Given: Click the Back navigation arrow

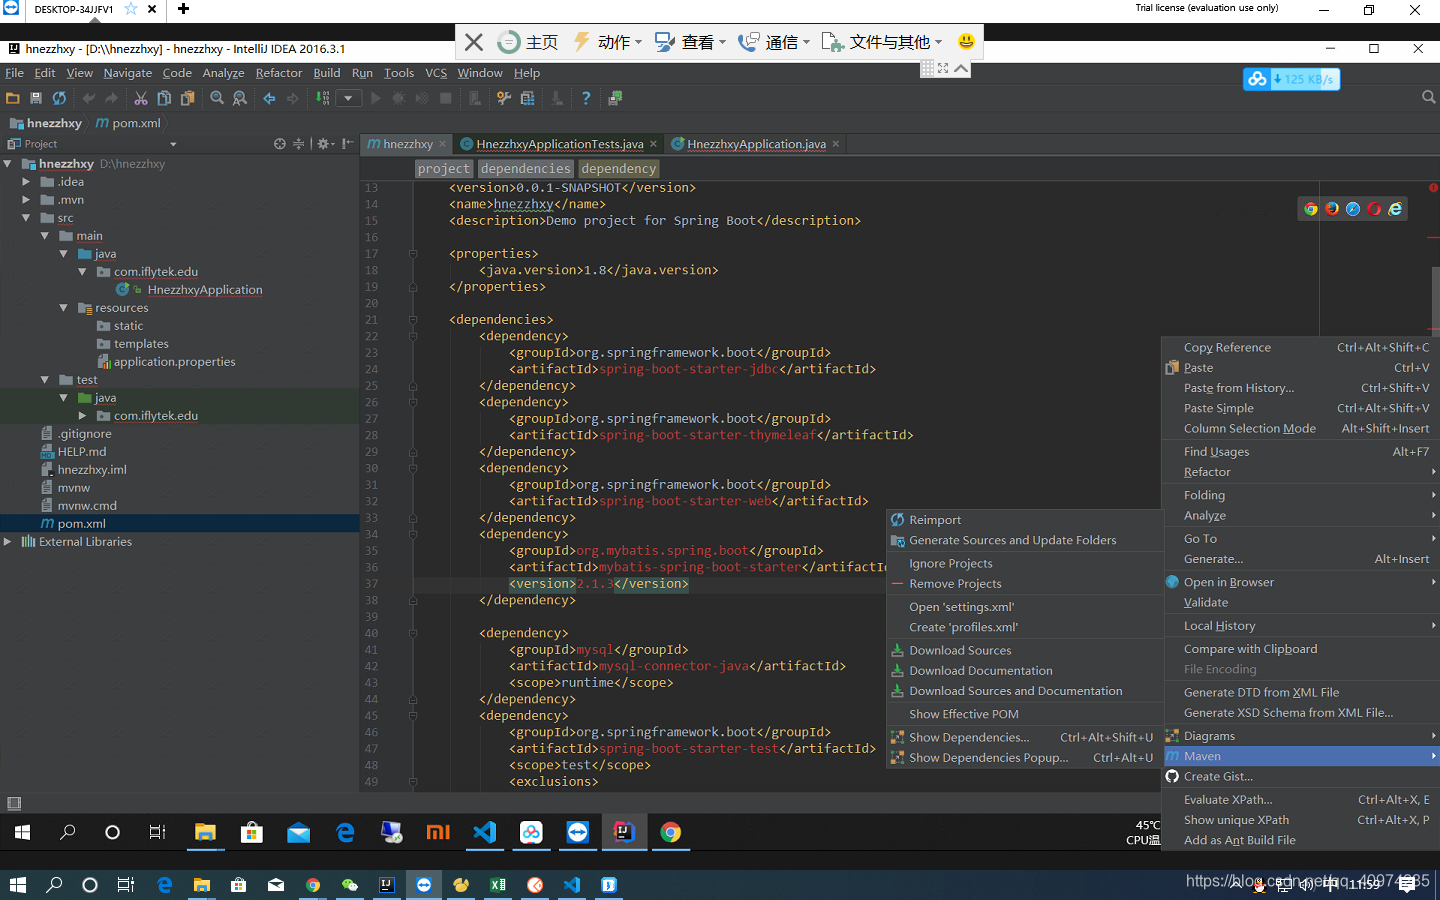Looking at the screenshot, I should tap(269, 98).
